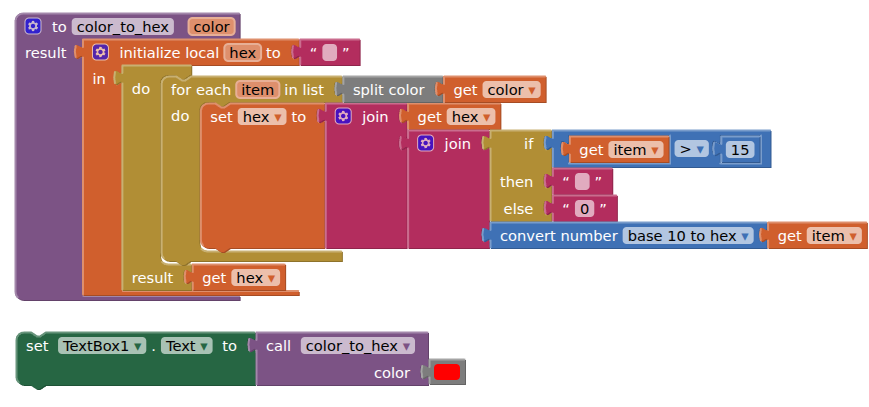Open mutator gear on initialize local hex block

[100, 52]
